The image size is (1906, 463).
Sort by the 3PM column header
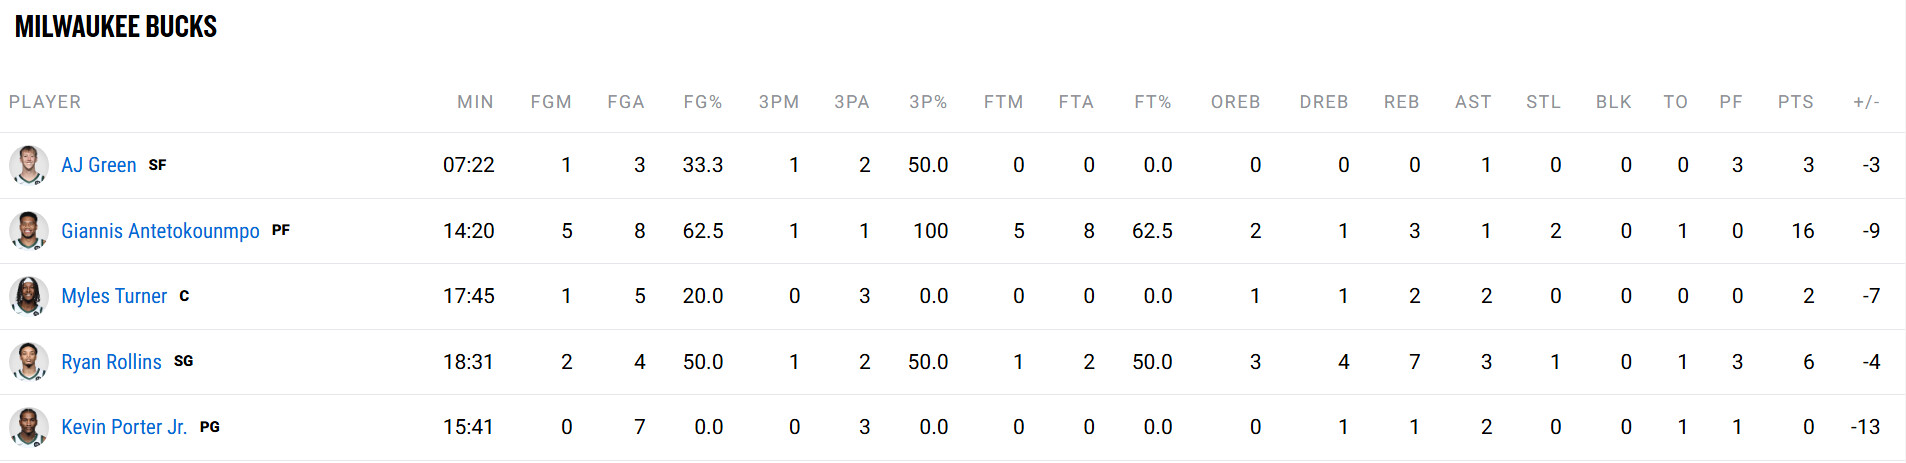click(x=779, y=102)
